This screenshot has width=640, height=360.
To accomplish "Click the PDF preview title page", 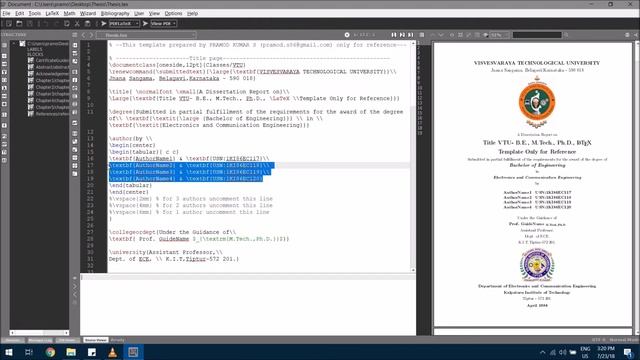I will [x=533, y=184].
